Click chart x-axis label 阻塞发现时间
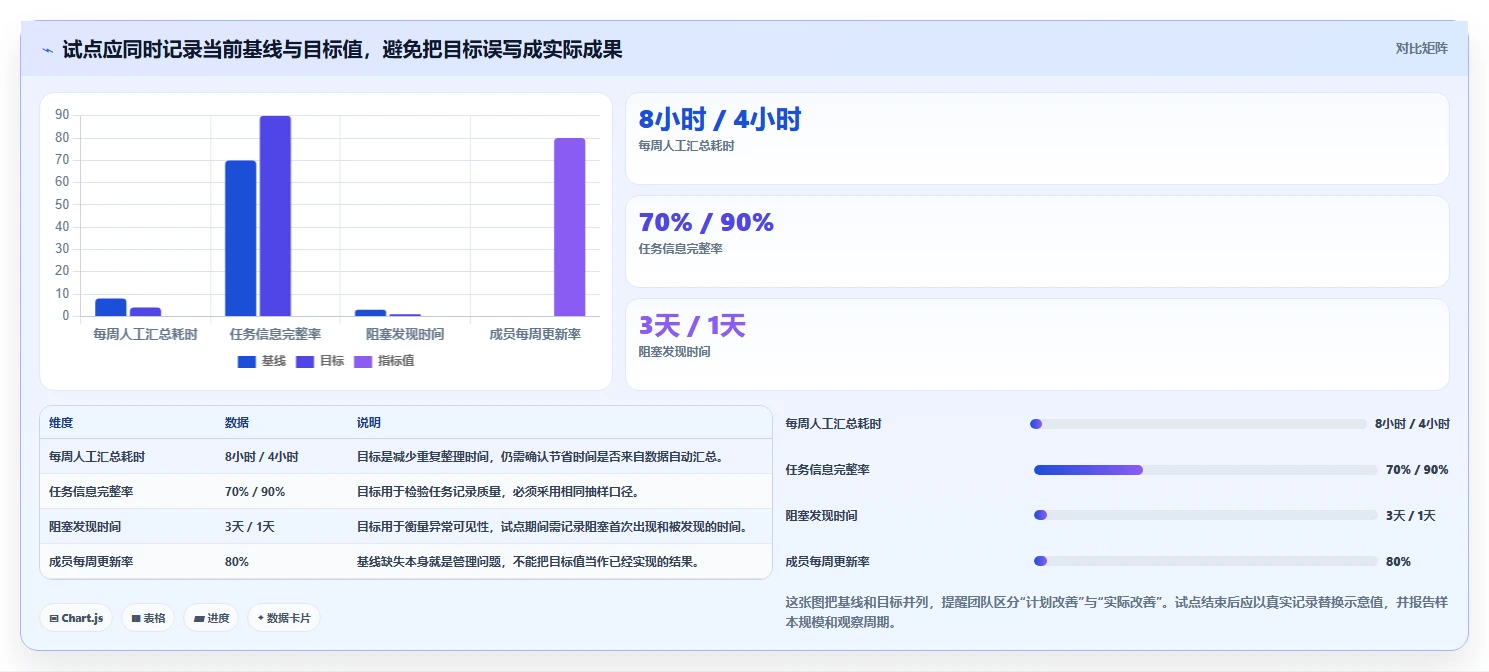This screenshot has height=672, width=1489. [x=405, y=334]
